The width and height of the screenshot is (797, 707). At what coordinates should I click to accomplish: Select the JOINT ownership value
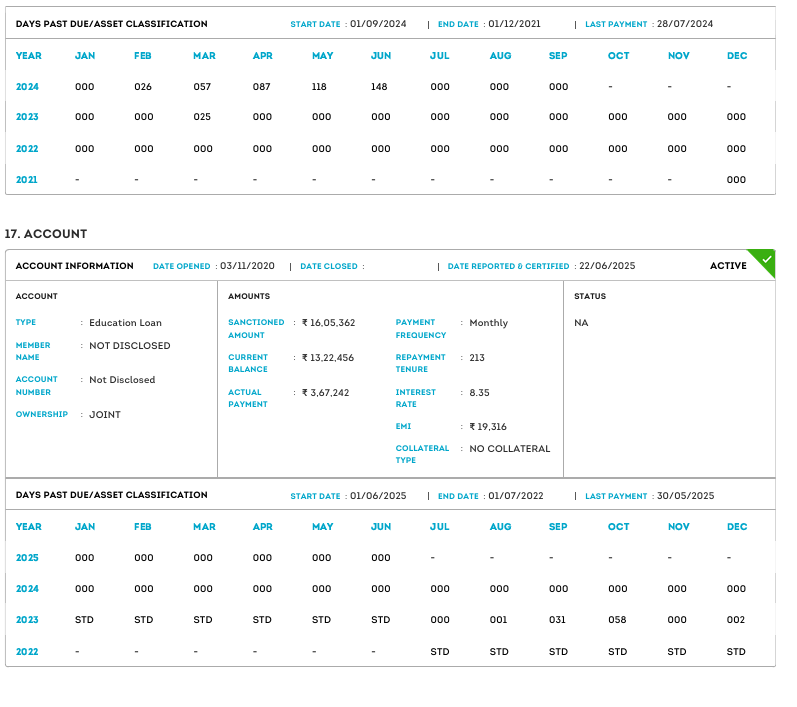105,415
